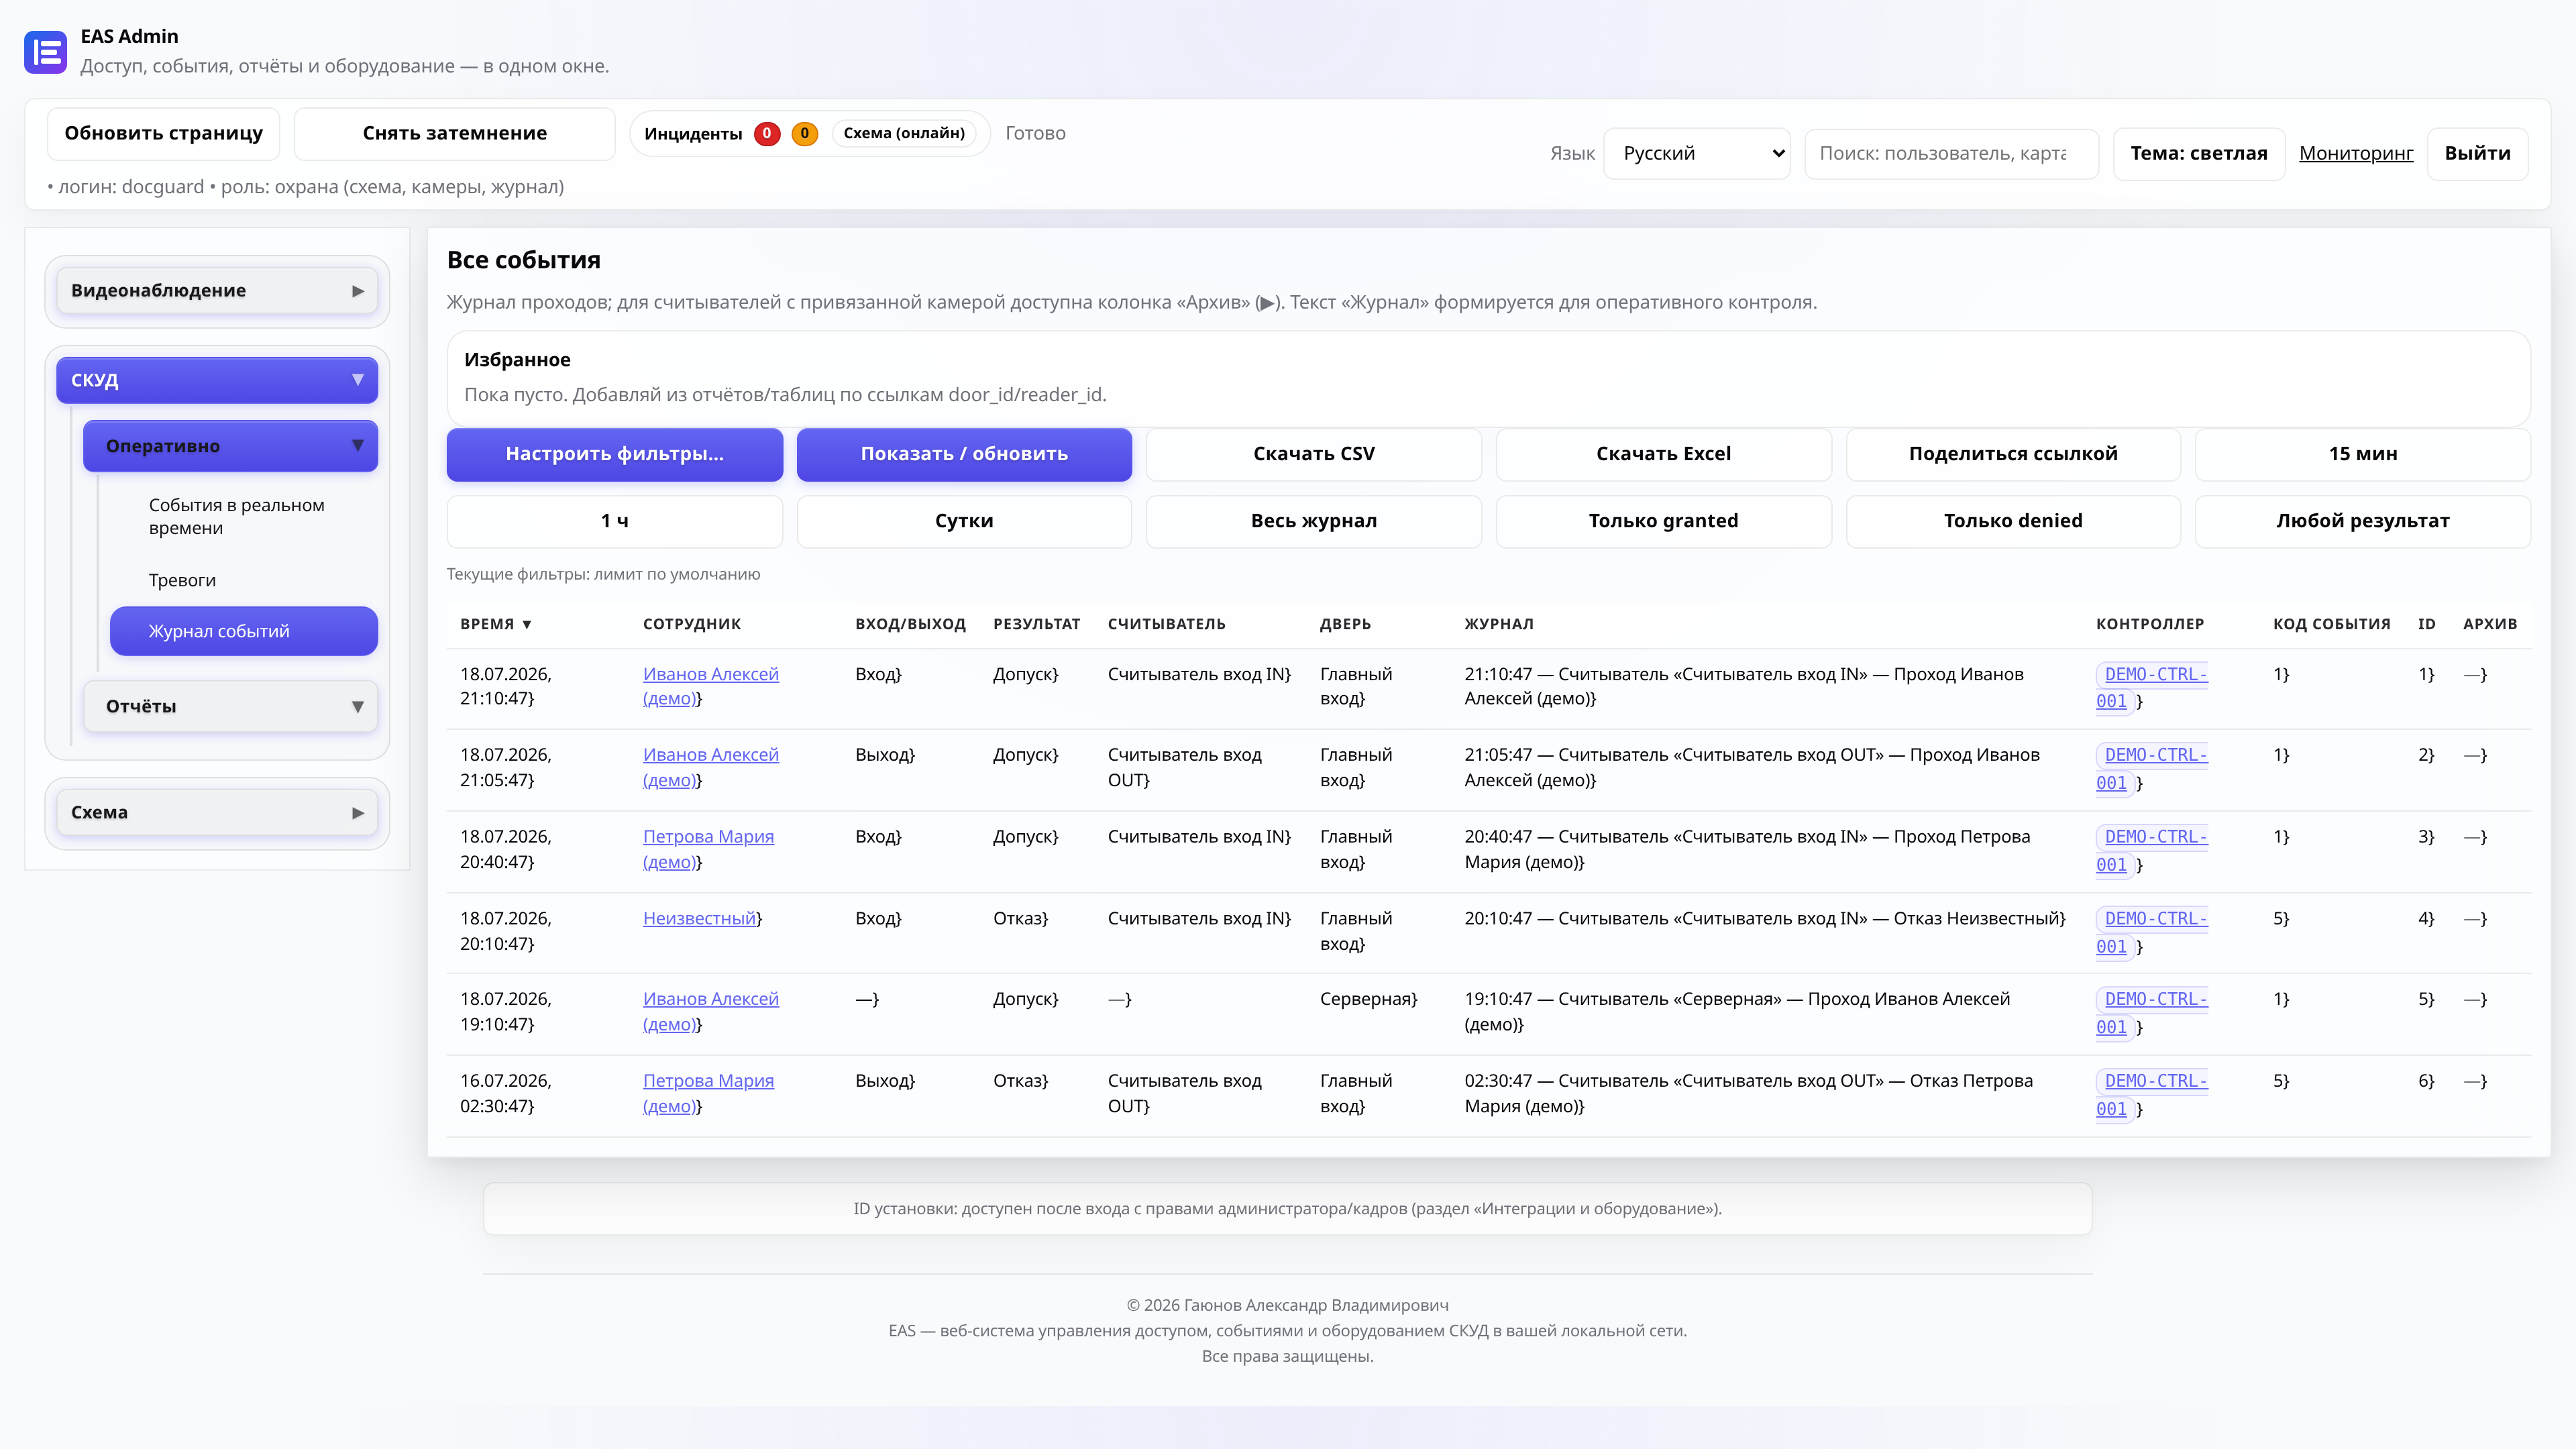Viewport: 2576px width, 1449px height.
Task: Open the Мониторинг link
Action: point(2355,153)
